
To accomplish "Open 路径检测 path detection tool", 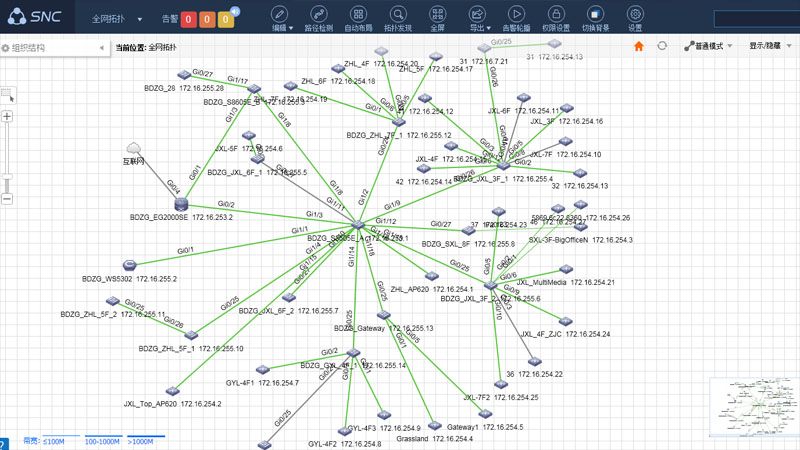I will click(318, 18).
